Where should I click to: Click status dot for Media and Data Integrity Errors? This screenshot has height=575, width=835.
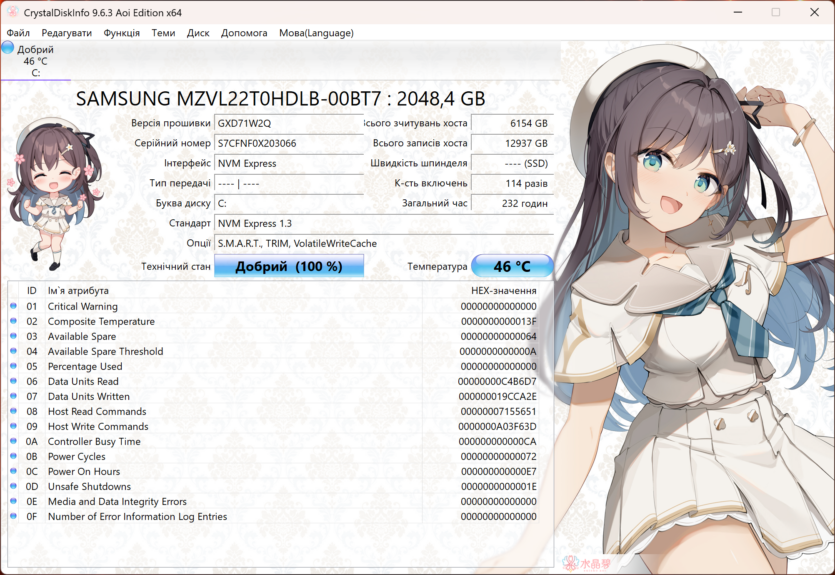click(13, 501)
